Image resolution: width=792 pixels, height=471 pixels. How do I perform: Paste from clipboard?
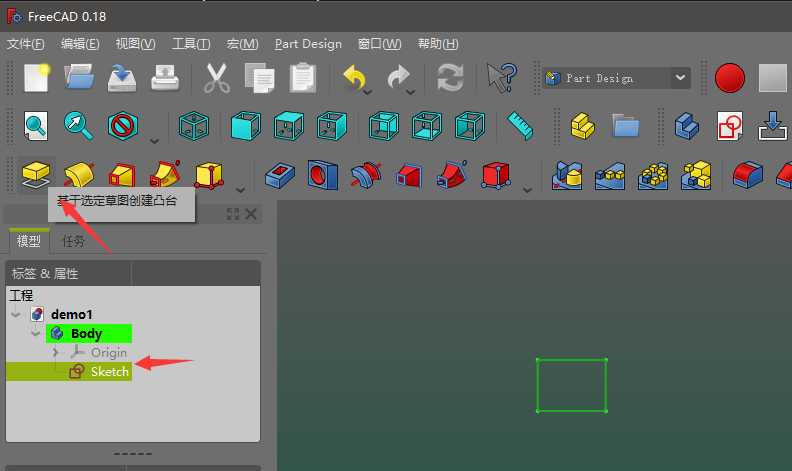303,78
